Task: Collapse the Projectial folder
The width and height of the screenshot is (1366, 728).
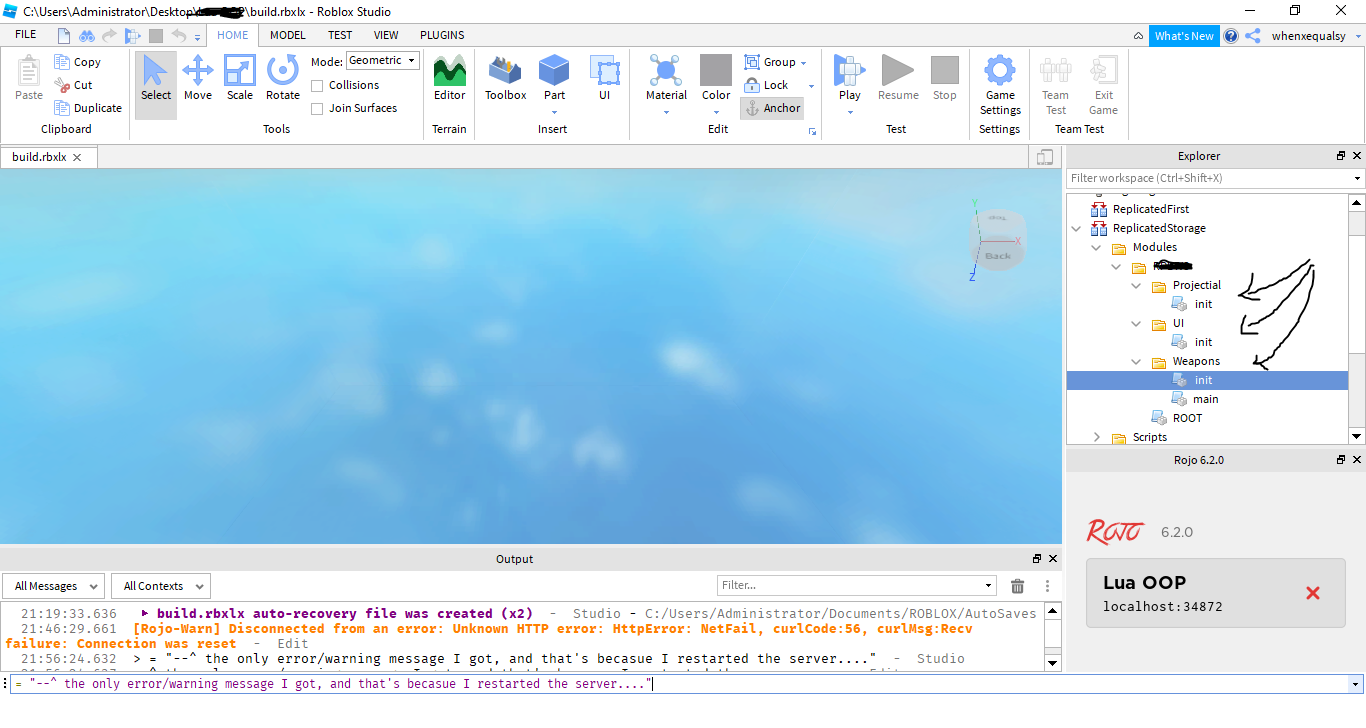Action: click(x=1136, y=285)
